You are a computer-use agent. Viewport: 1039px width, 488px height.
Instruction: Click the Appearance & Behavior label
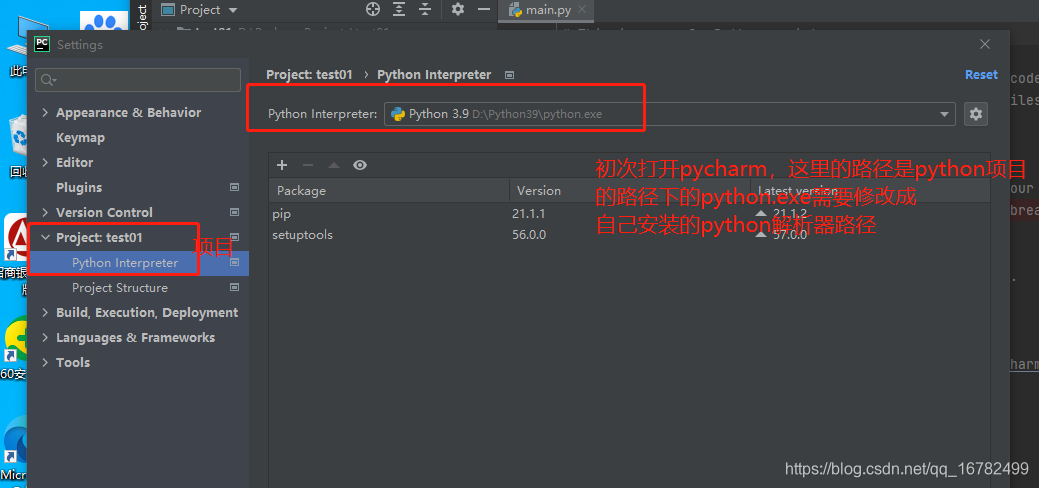tap(129, 113)
